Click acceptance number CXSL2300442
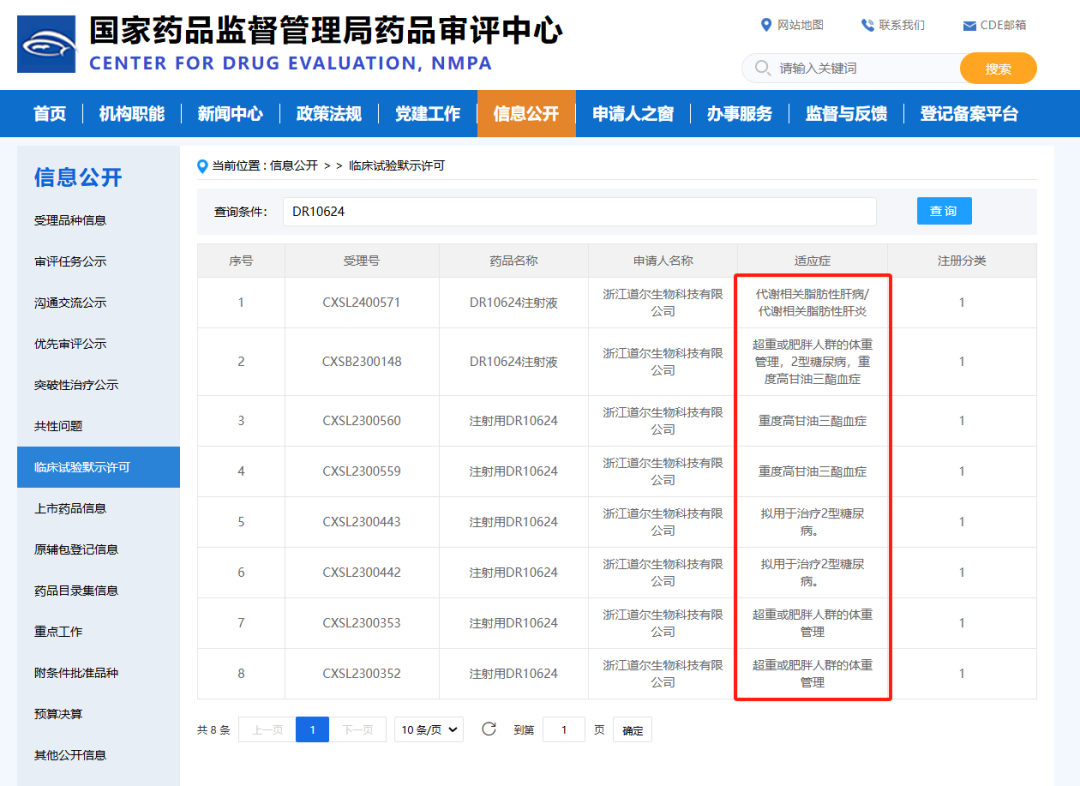This screenshot has height=786, width=1080. (x=362, y=572)
